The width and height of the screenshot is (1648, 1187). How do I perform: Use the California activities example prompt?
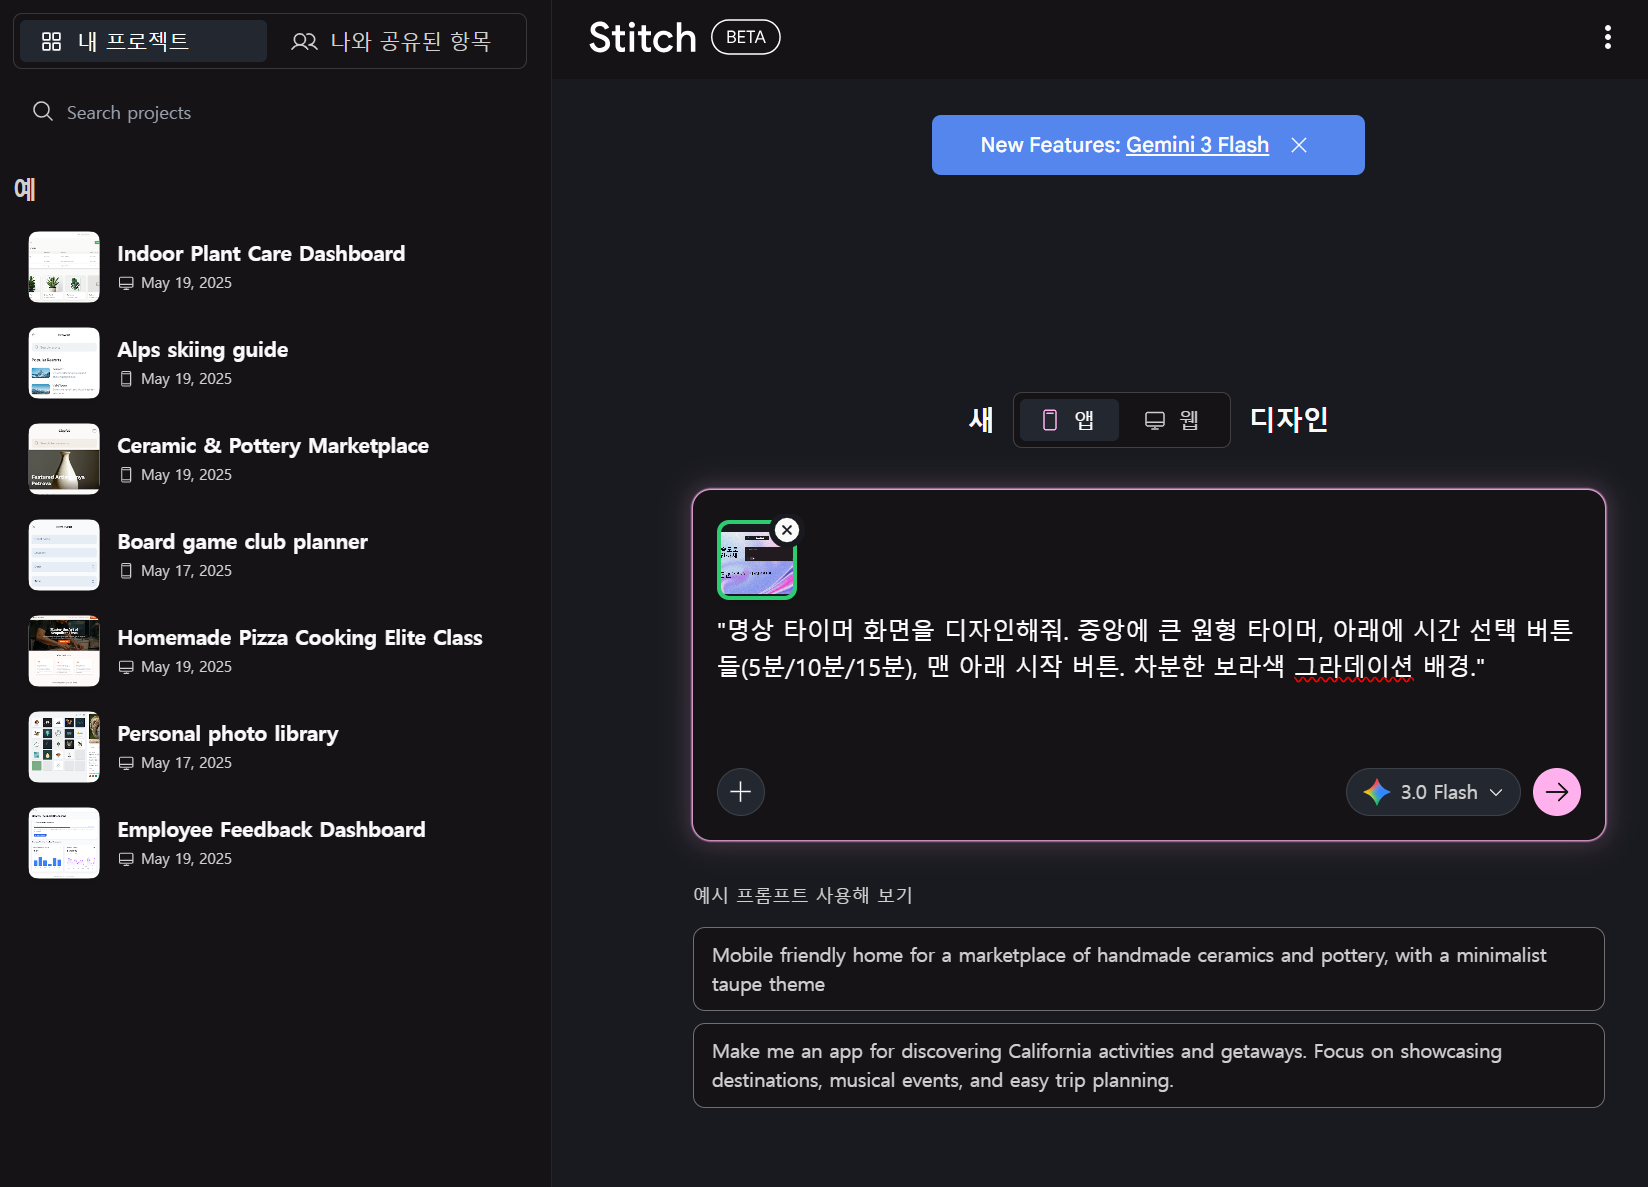pos(1149,1065)
